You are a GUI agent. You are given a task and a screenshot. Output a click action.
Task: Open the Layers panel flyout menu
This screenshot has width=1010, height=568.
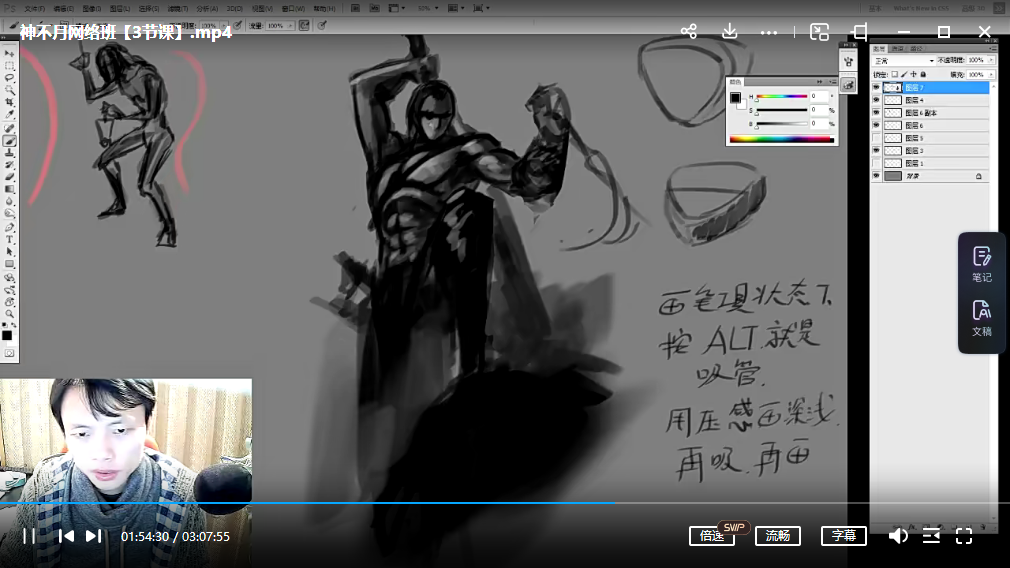pos(994,49)
